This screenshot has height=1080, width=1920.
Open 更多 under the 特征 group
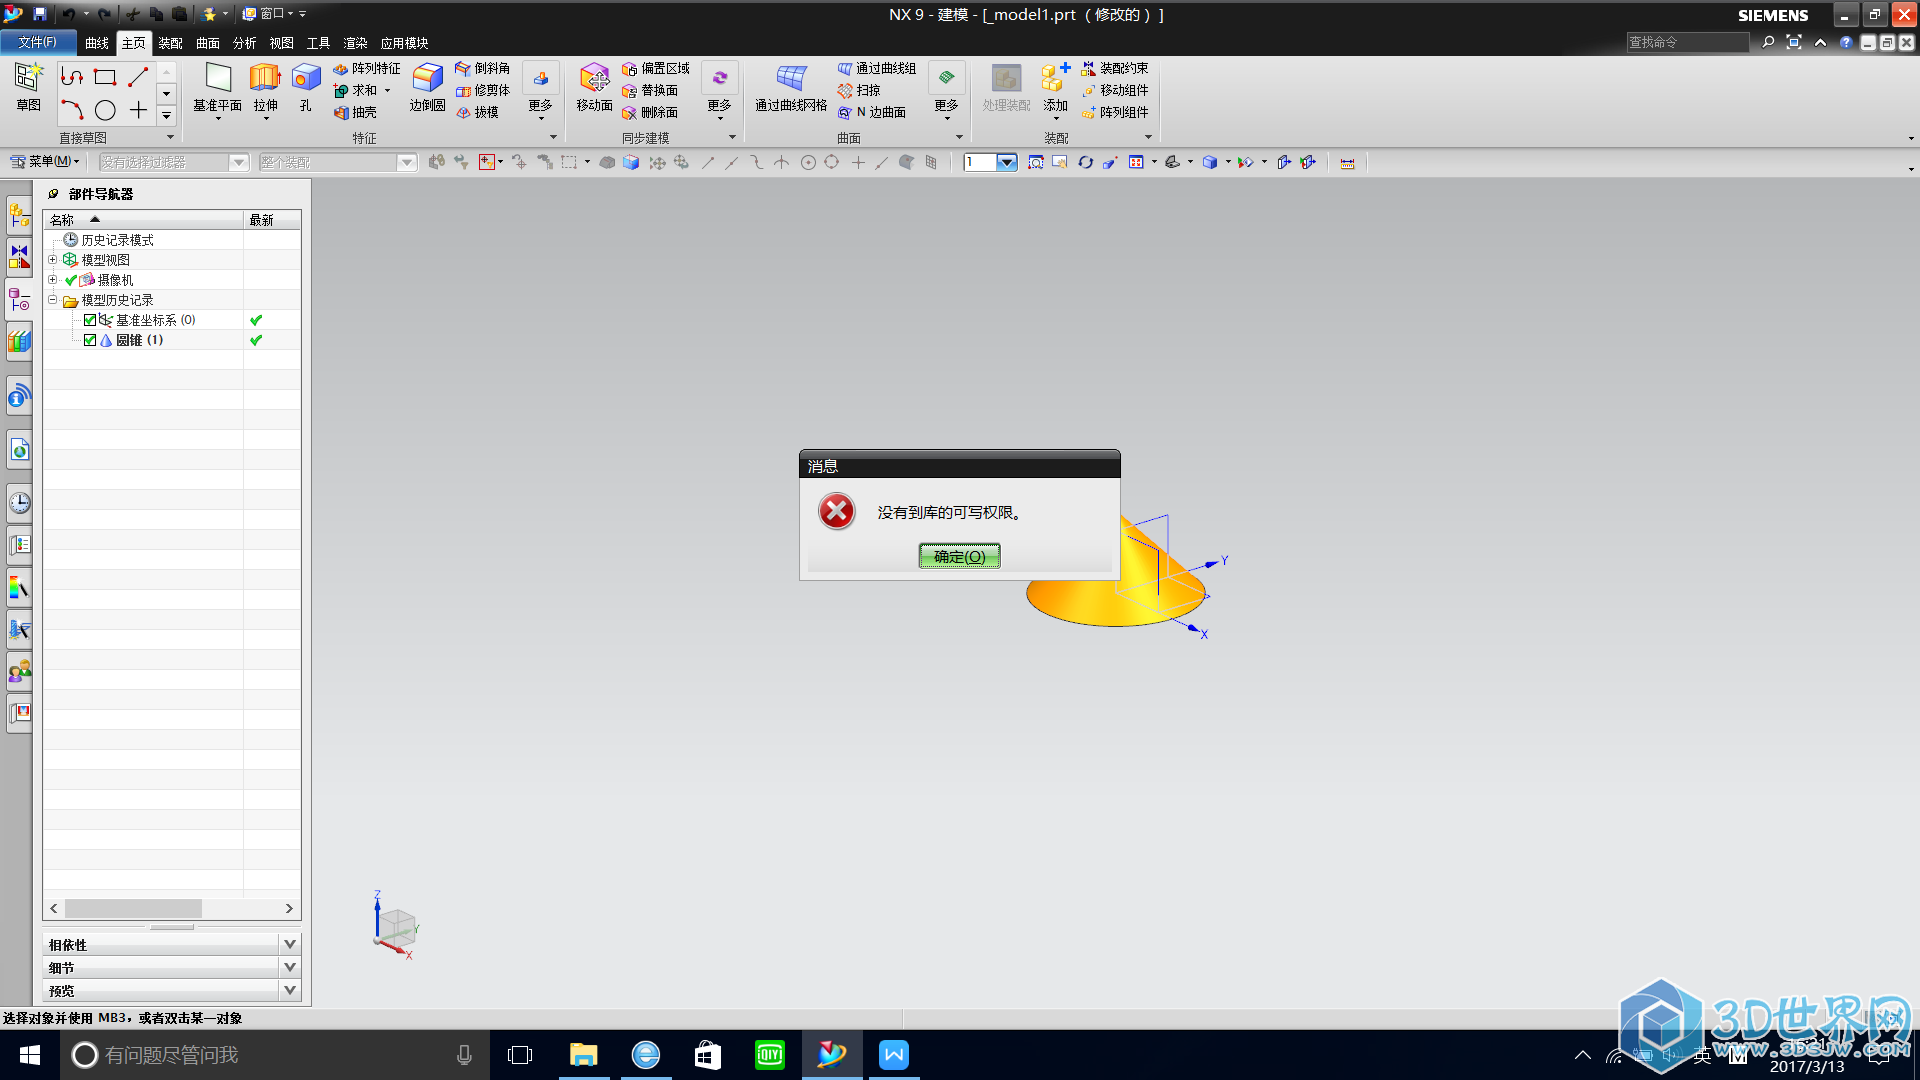coord(540,90)
